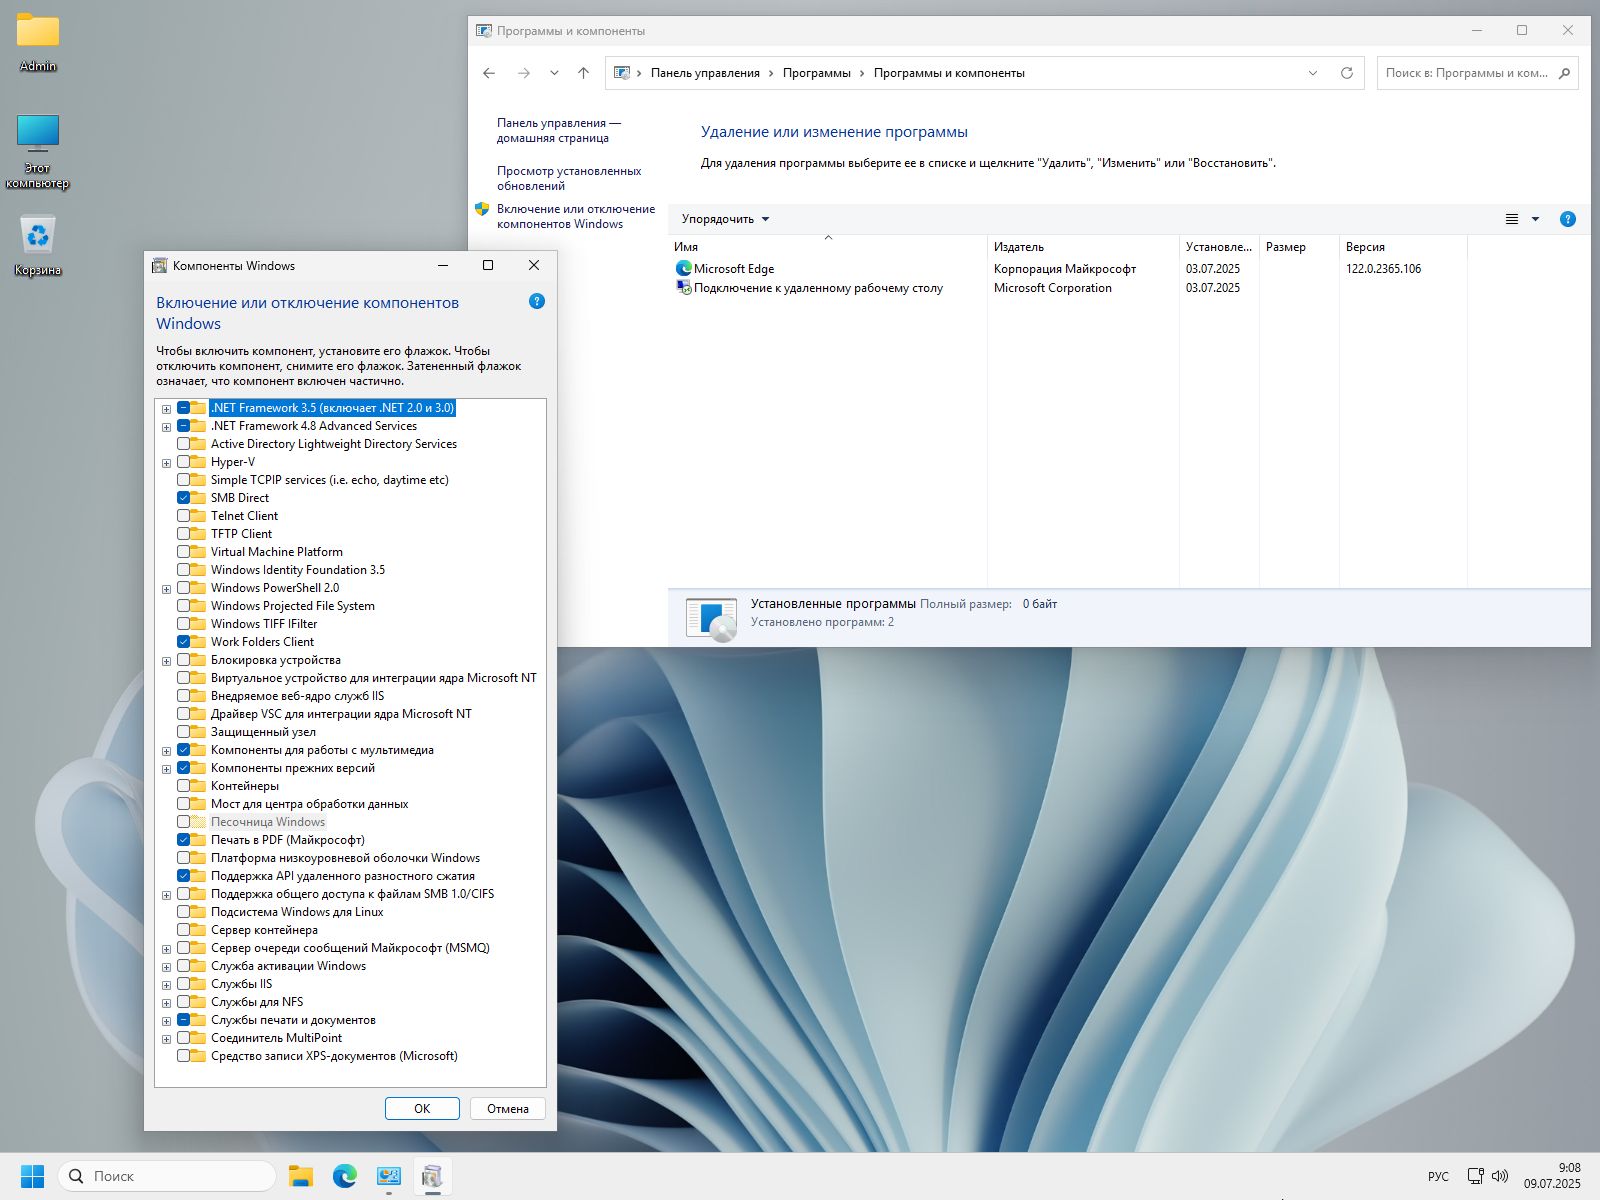1600x1200 pixels.
Task: Go back in Programs and Features window
Action: 489,73
